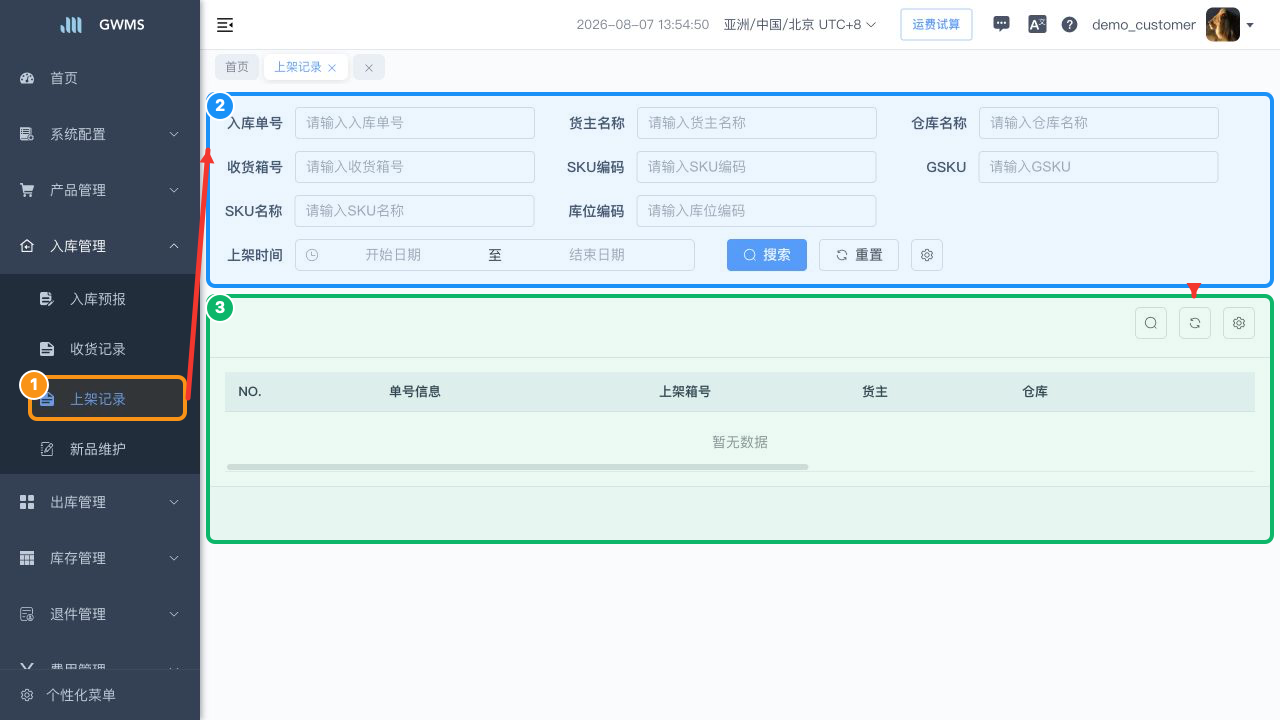
Task: Click the sidebar collapse hamburger icon
Action: [225, 25]
